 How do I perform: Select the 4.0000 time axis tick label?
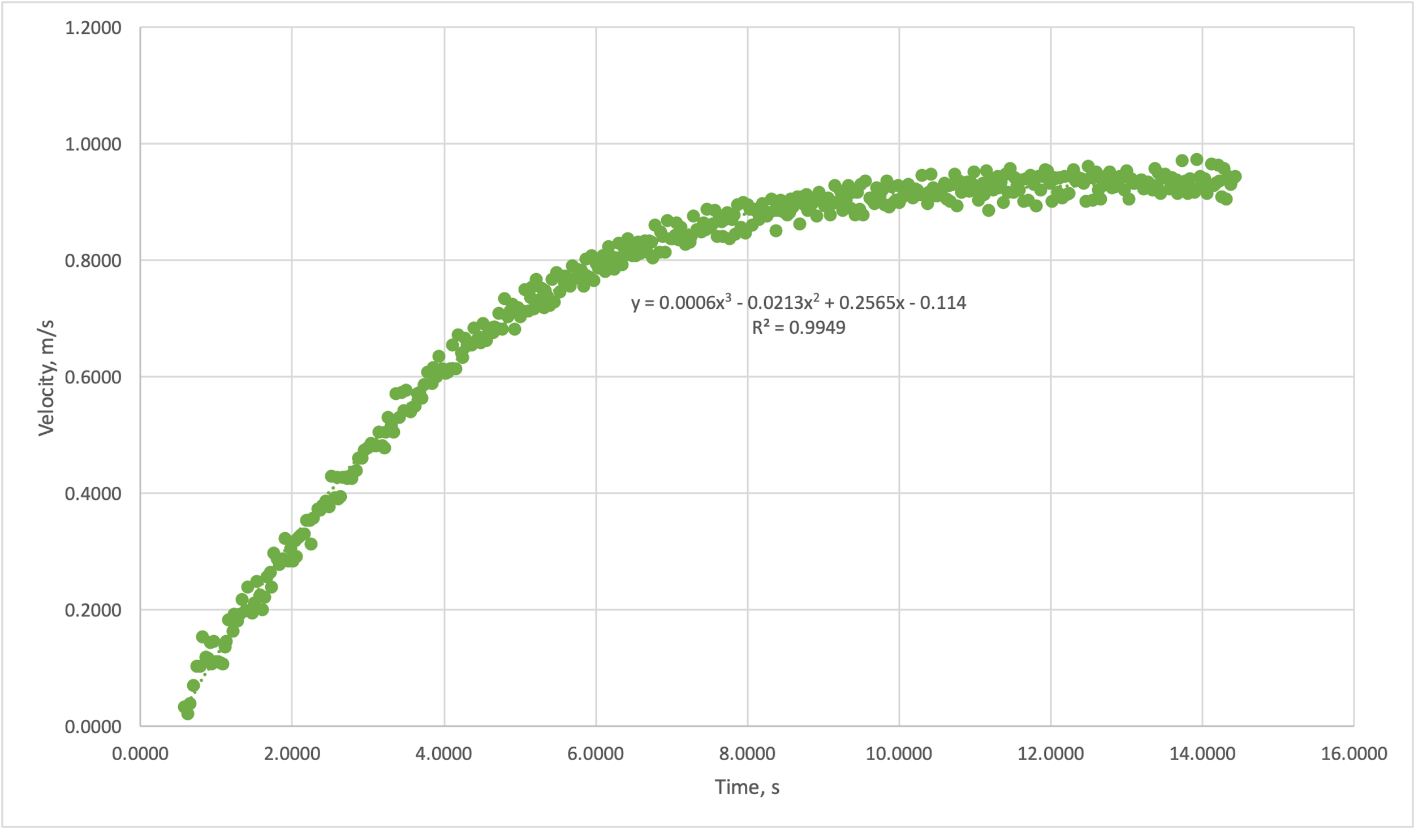(443, 751)
